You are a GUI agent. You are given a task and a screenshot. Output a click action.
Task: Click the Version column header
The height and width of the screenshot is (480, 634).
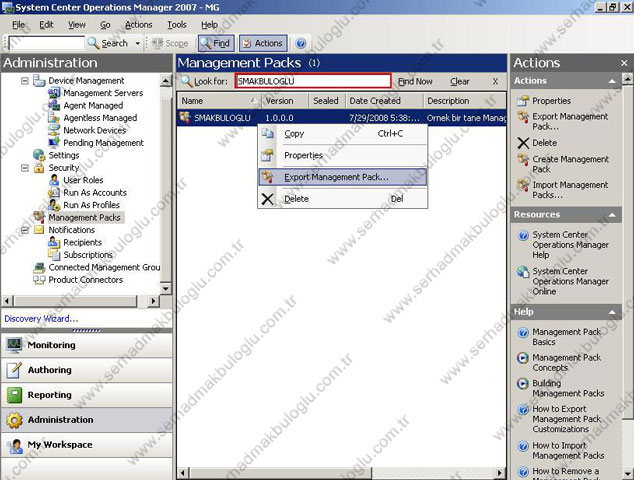(285, 101)
